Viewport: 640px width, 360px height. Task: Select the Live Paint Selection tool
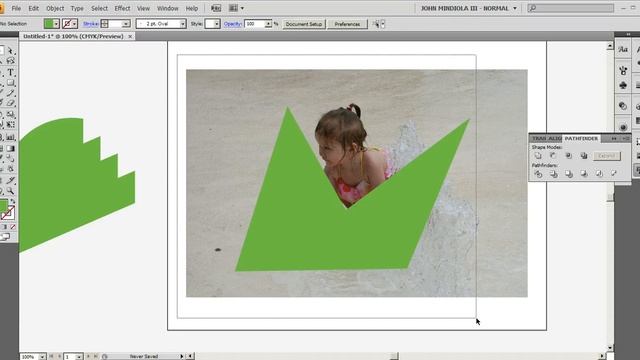pos(11,169)
